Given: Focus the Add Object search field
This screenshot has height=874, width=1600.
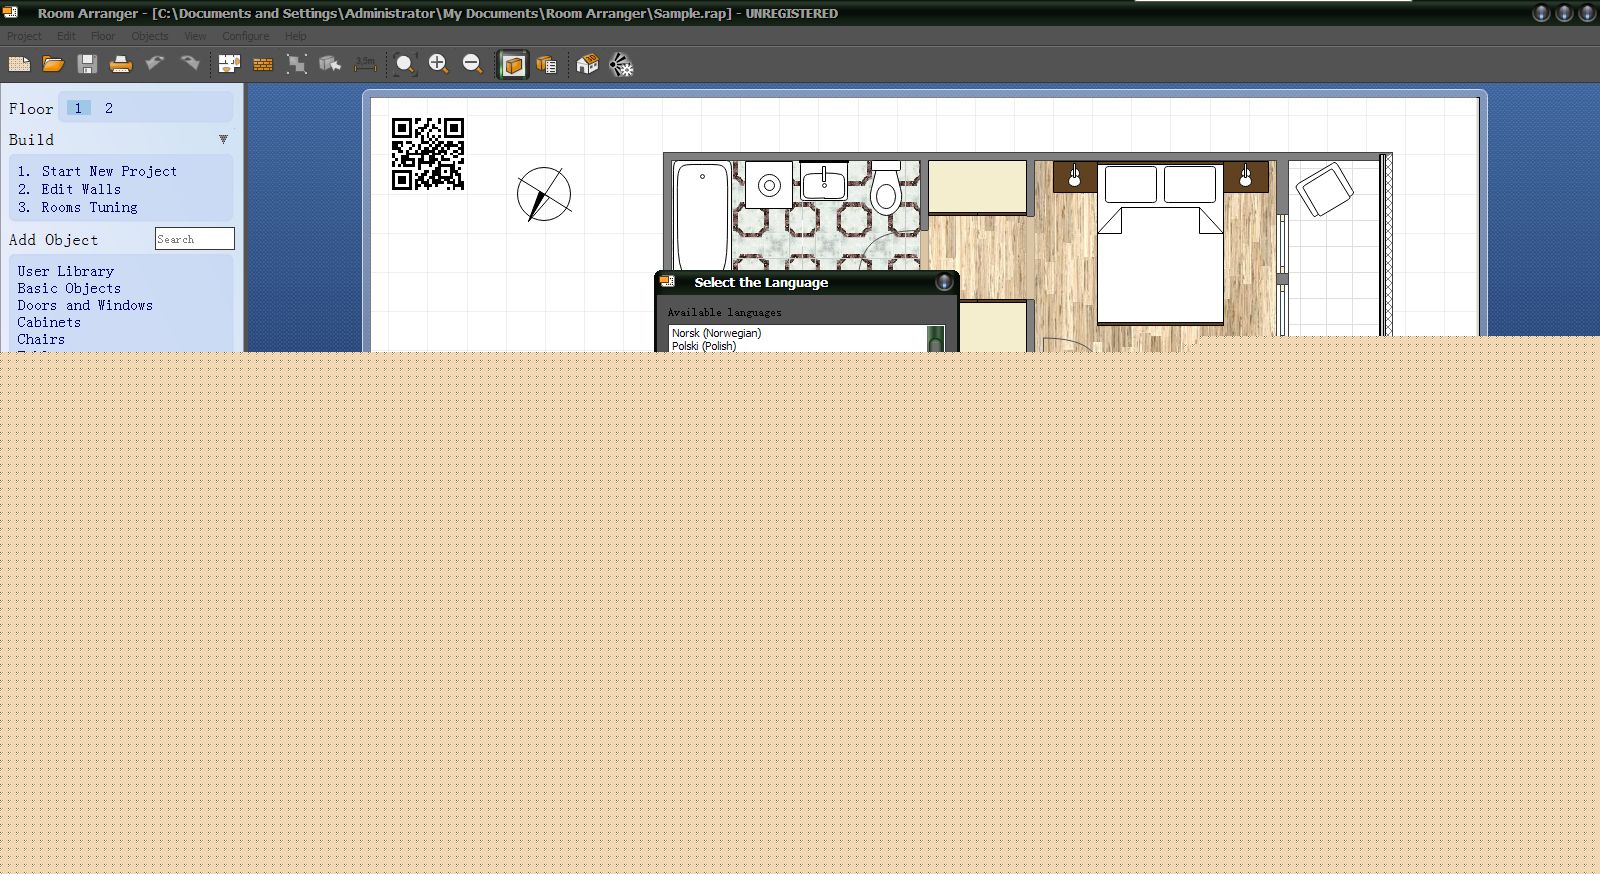Looking at the screenshot, I should coord(195,239).
